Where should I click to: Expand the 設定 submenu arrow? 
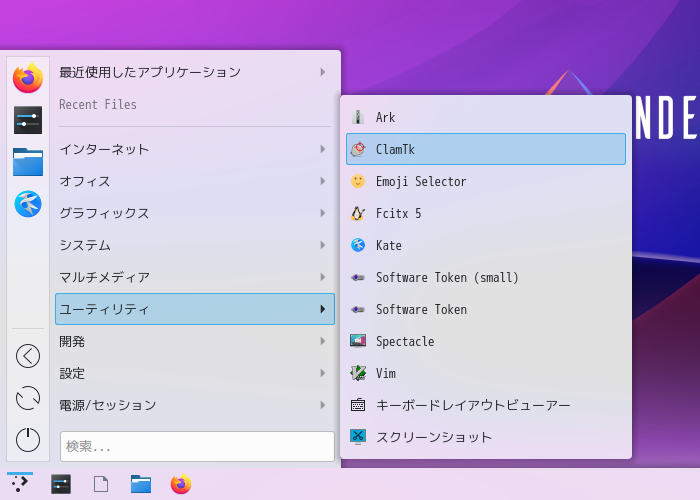click(x=322, y=373)
